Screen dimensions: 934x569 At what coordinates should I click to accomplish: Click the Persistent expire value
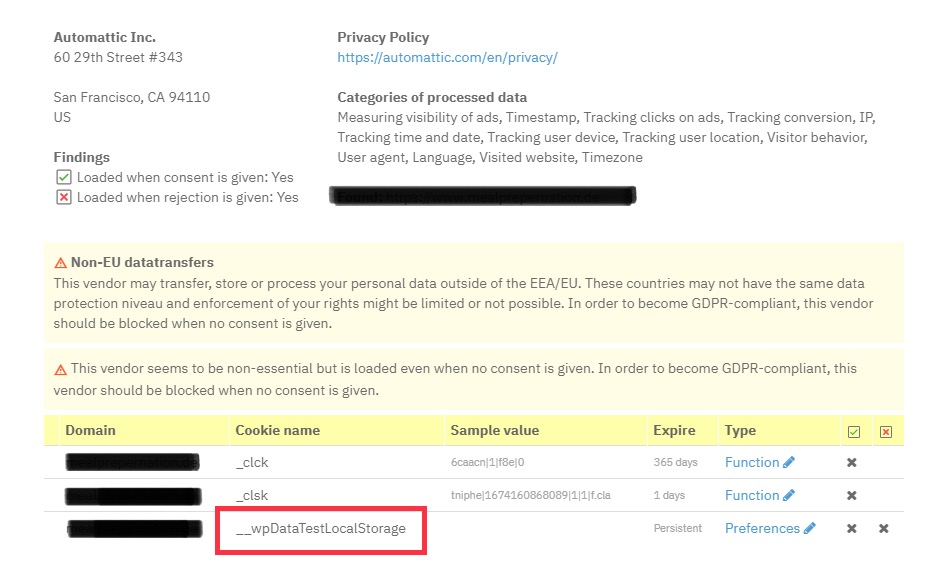click(678, 528)
